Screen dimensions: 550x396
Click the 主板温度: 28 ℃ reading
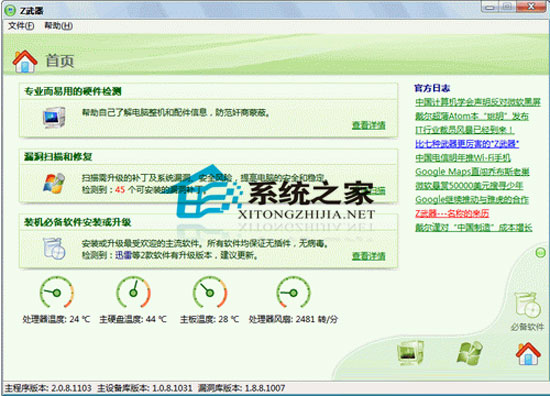(x=209, y=319)
